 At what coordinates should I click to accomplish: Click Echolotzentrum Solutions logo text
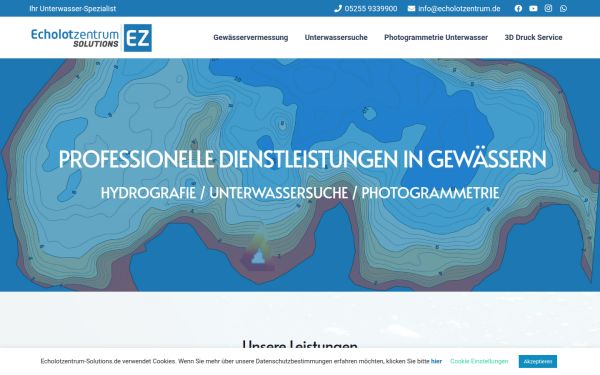pyautogui.click(x=75, y=38)
